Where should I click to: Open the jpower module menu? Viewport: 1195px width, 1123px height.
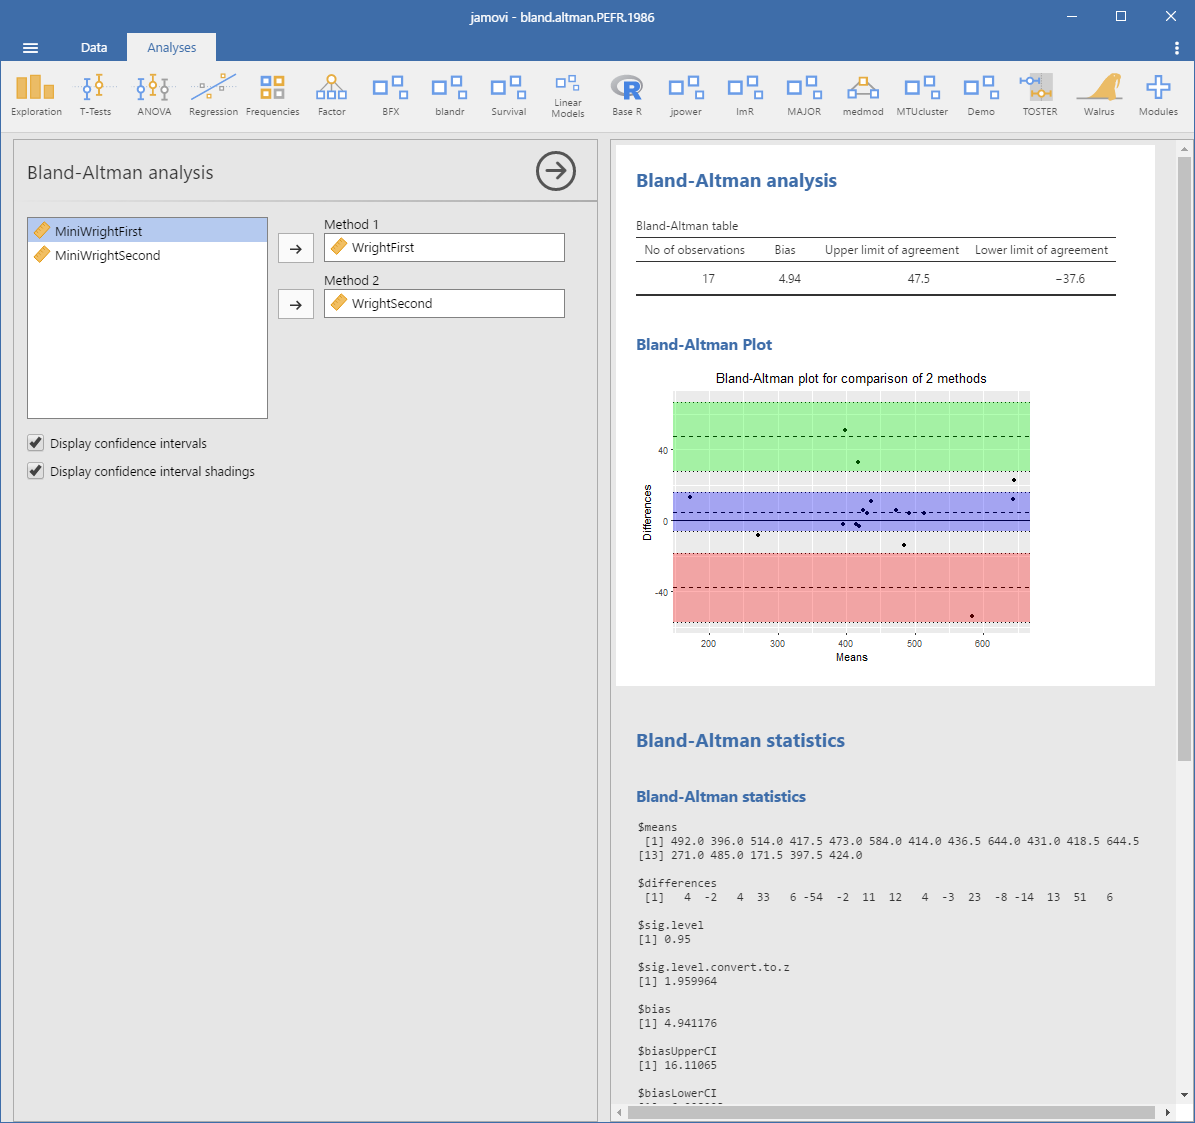(686, 95)
